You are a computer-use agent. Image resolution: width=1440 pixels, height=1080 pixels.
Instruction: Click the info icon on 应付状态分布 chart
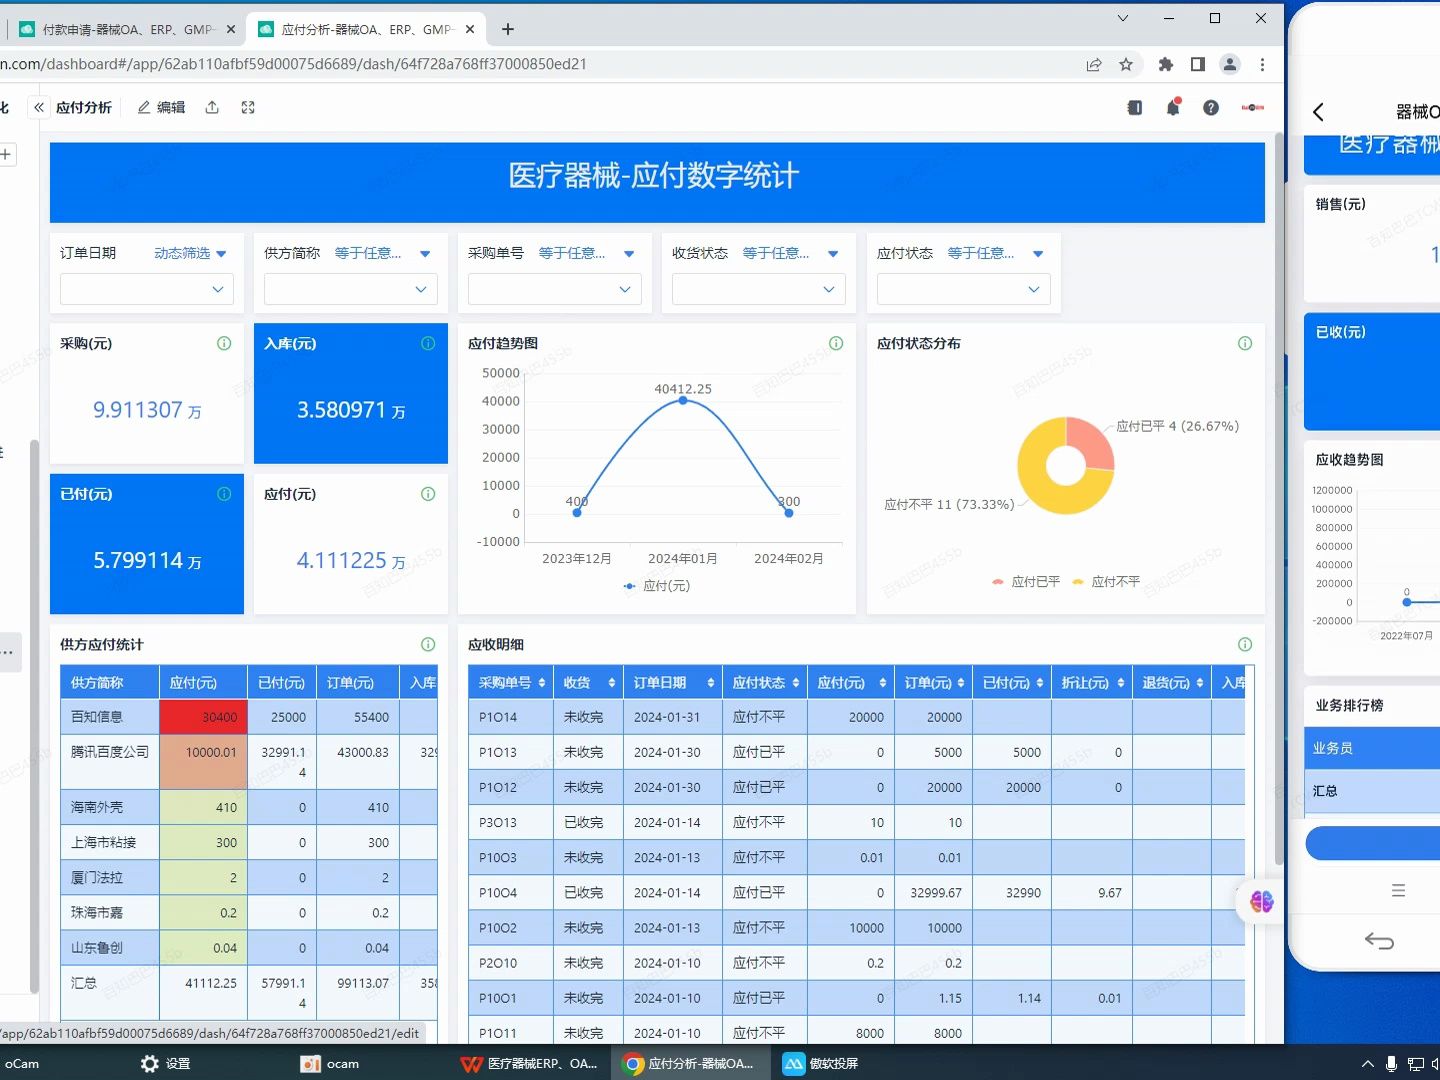click(1245, 343)
